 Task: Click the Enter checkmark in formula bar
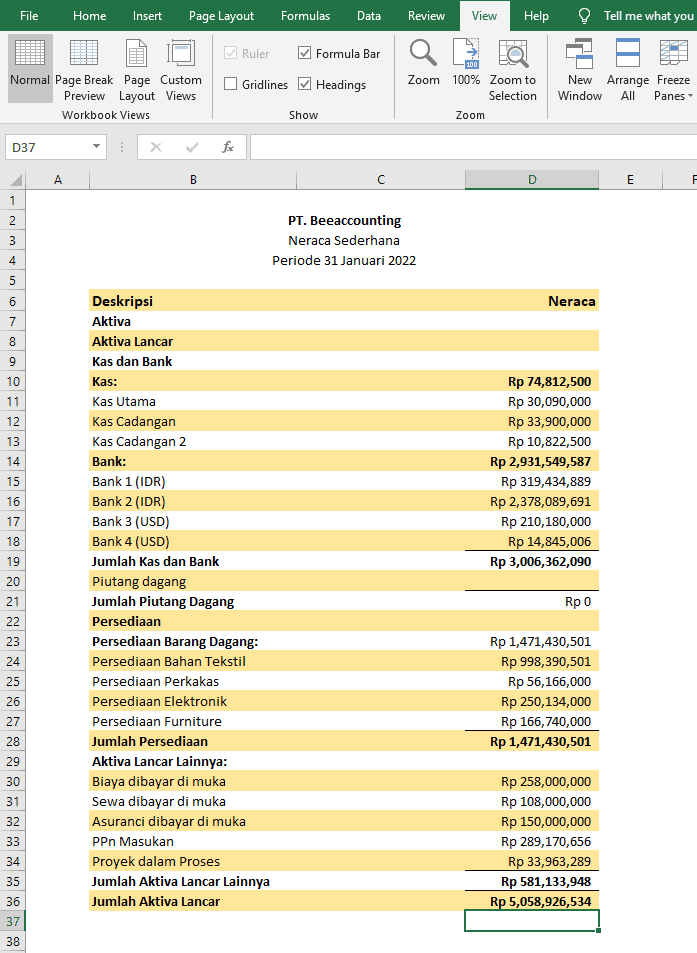pyautogui.click(x=192, y=147)
